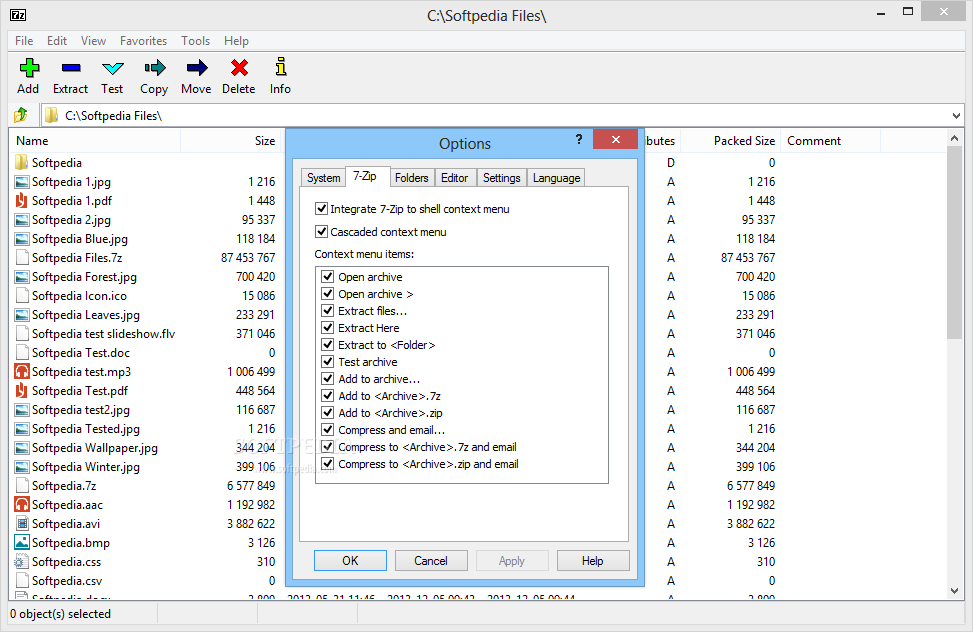Click the Move toolbar icon

point(197,68)
